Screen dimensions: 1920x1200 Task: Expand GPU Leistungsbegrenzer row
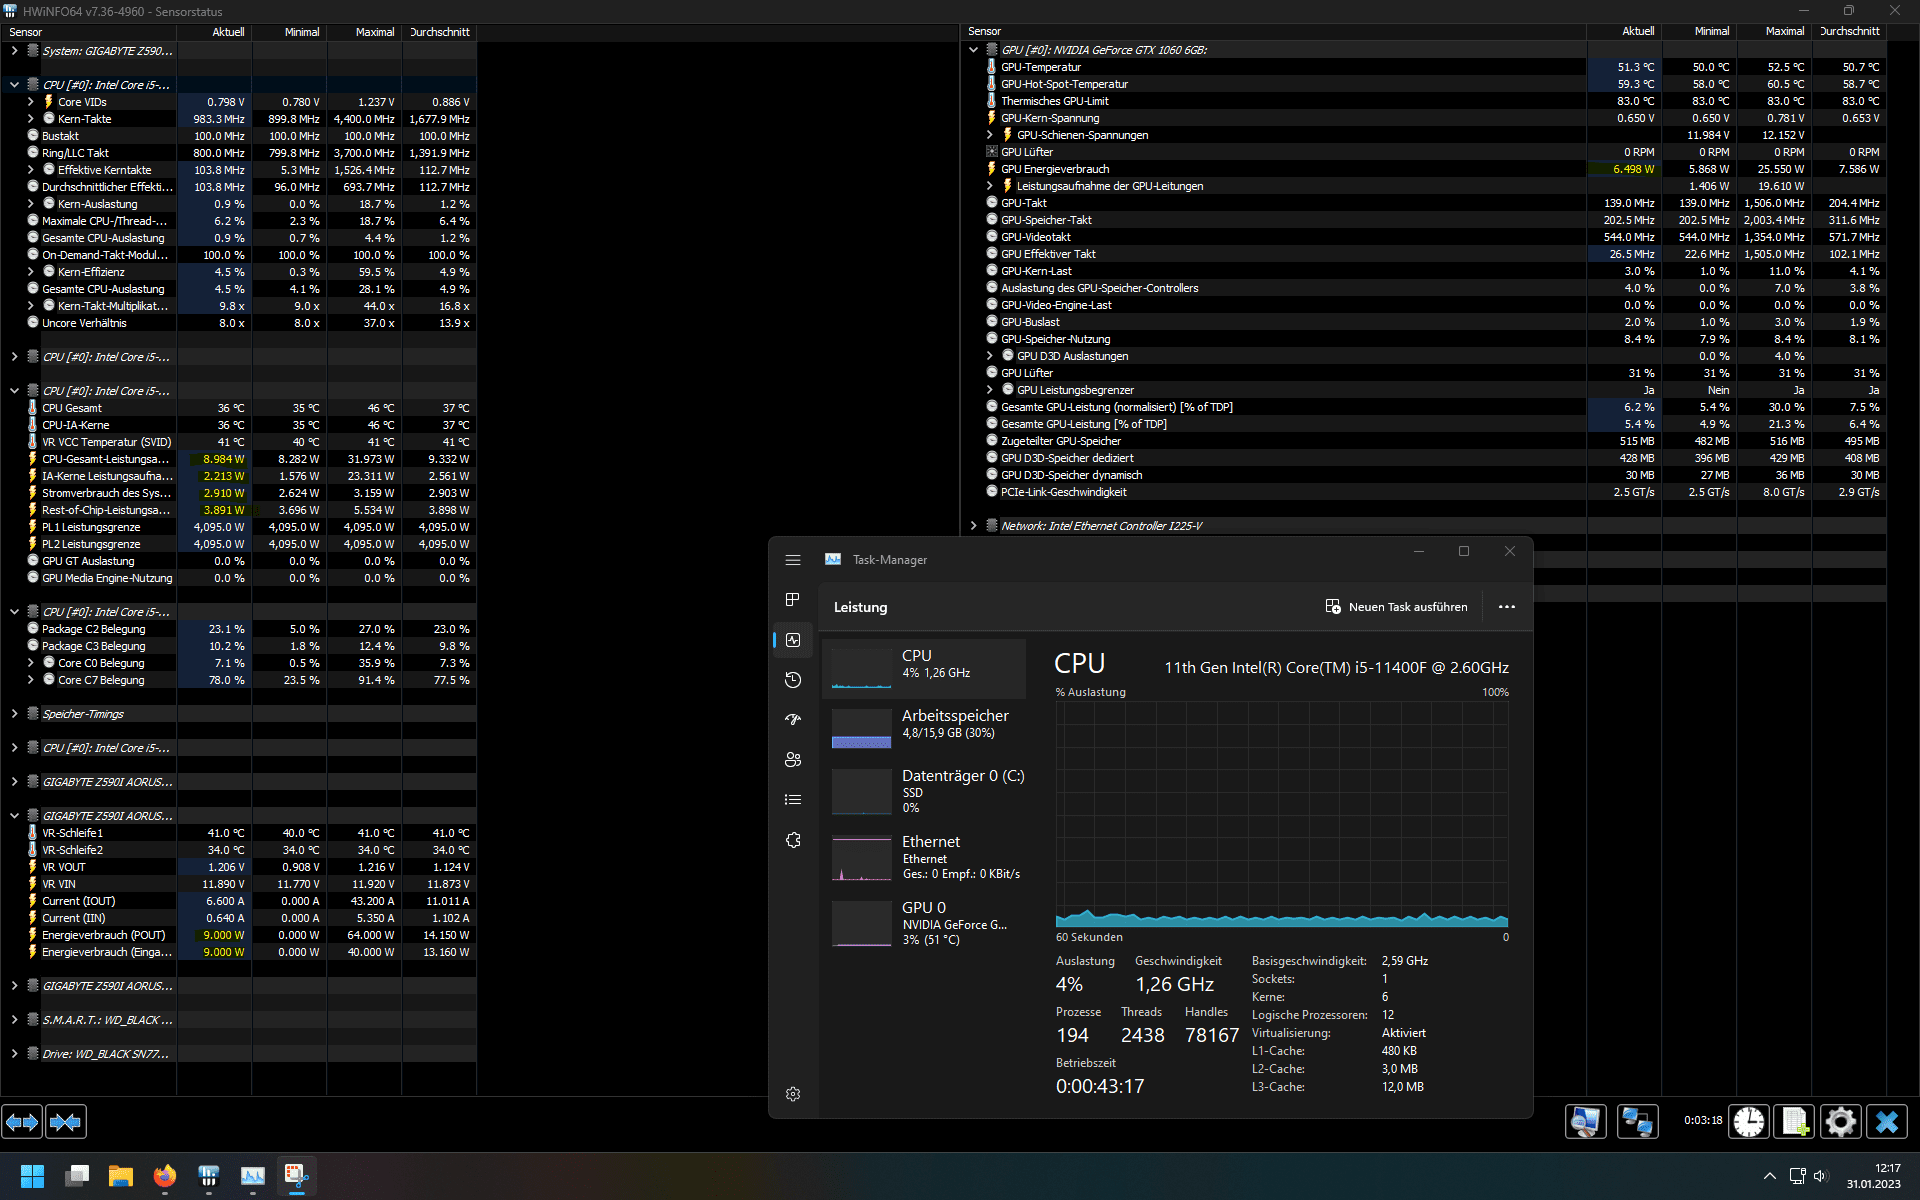point(990,390)
